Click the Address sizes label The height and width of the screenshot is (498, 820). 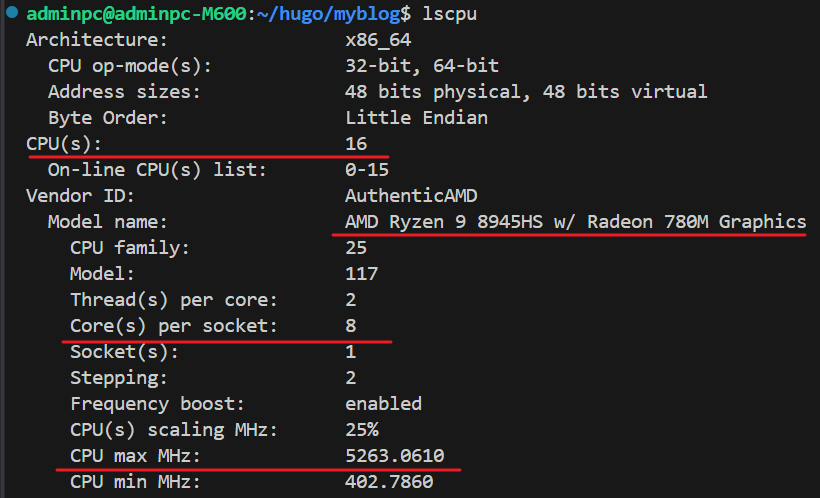pyautogui.click(x=124, y=92)
